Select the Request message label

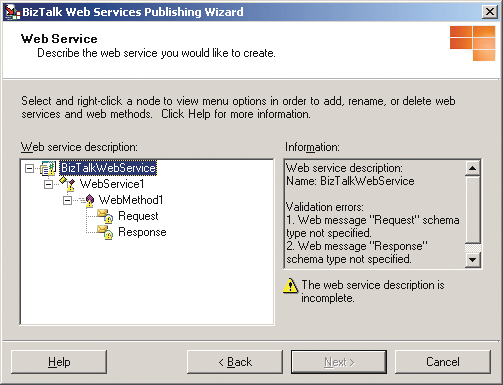[138, 216]
